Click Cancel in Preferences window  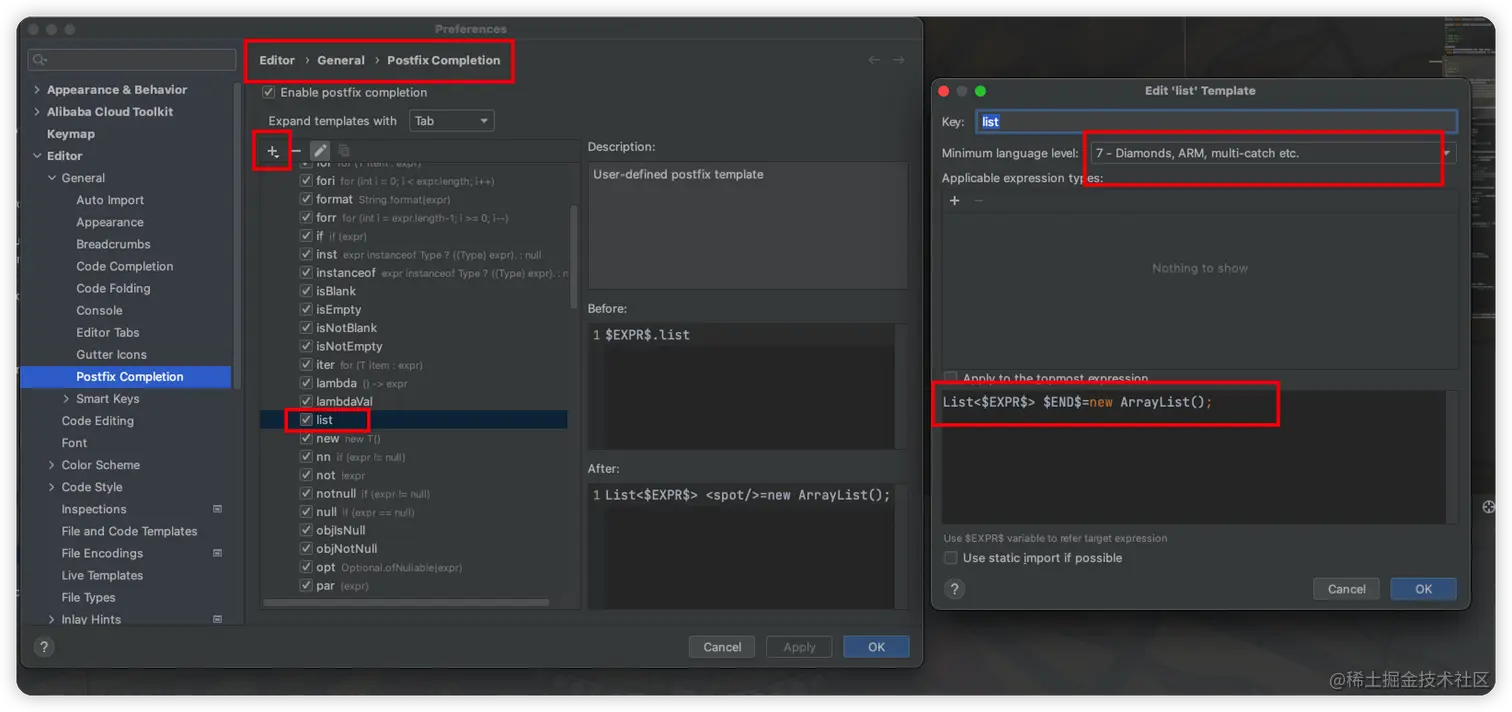(x=722, y=647)
